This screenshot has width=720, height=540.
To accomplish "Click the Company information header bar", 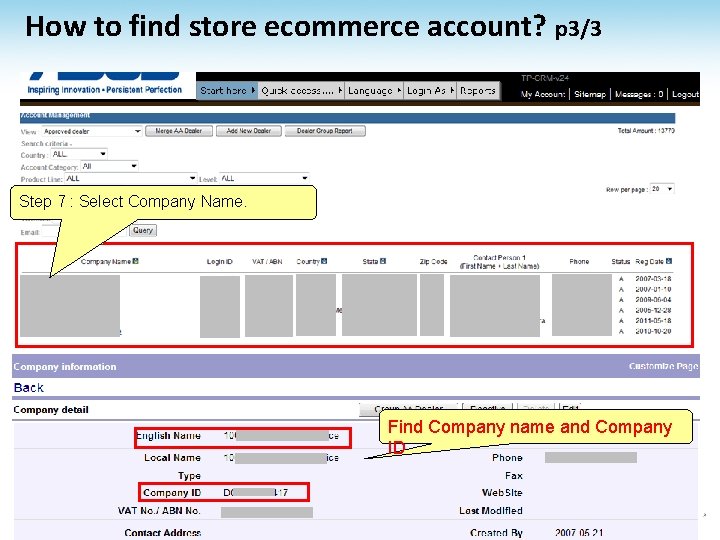I will (x=356, y=366).
